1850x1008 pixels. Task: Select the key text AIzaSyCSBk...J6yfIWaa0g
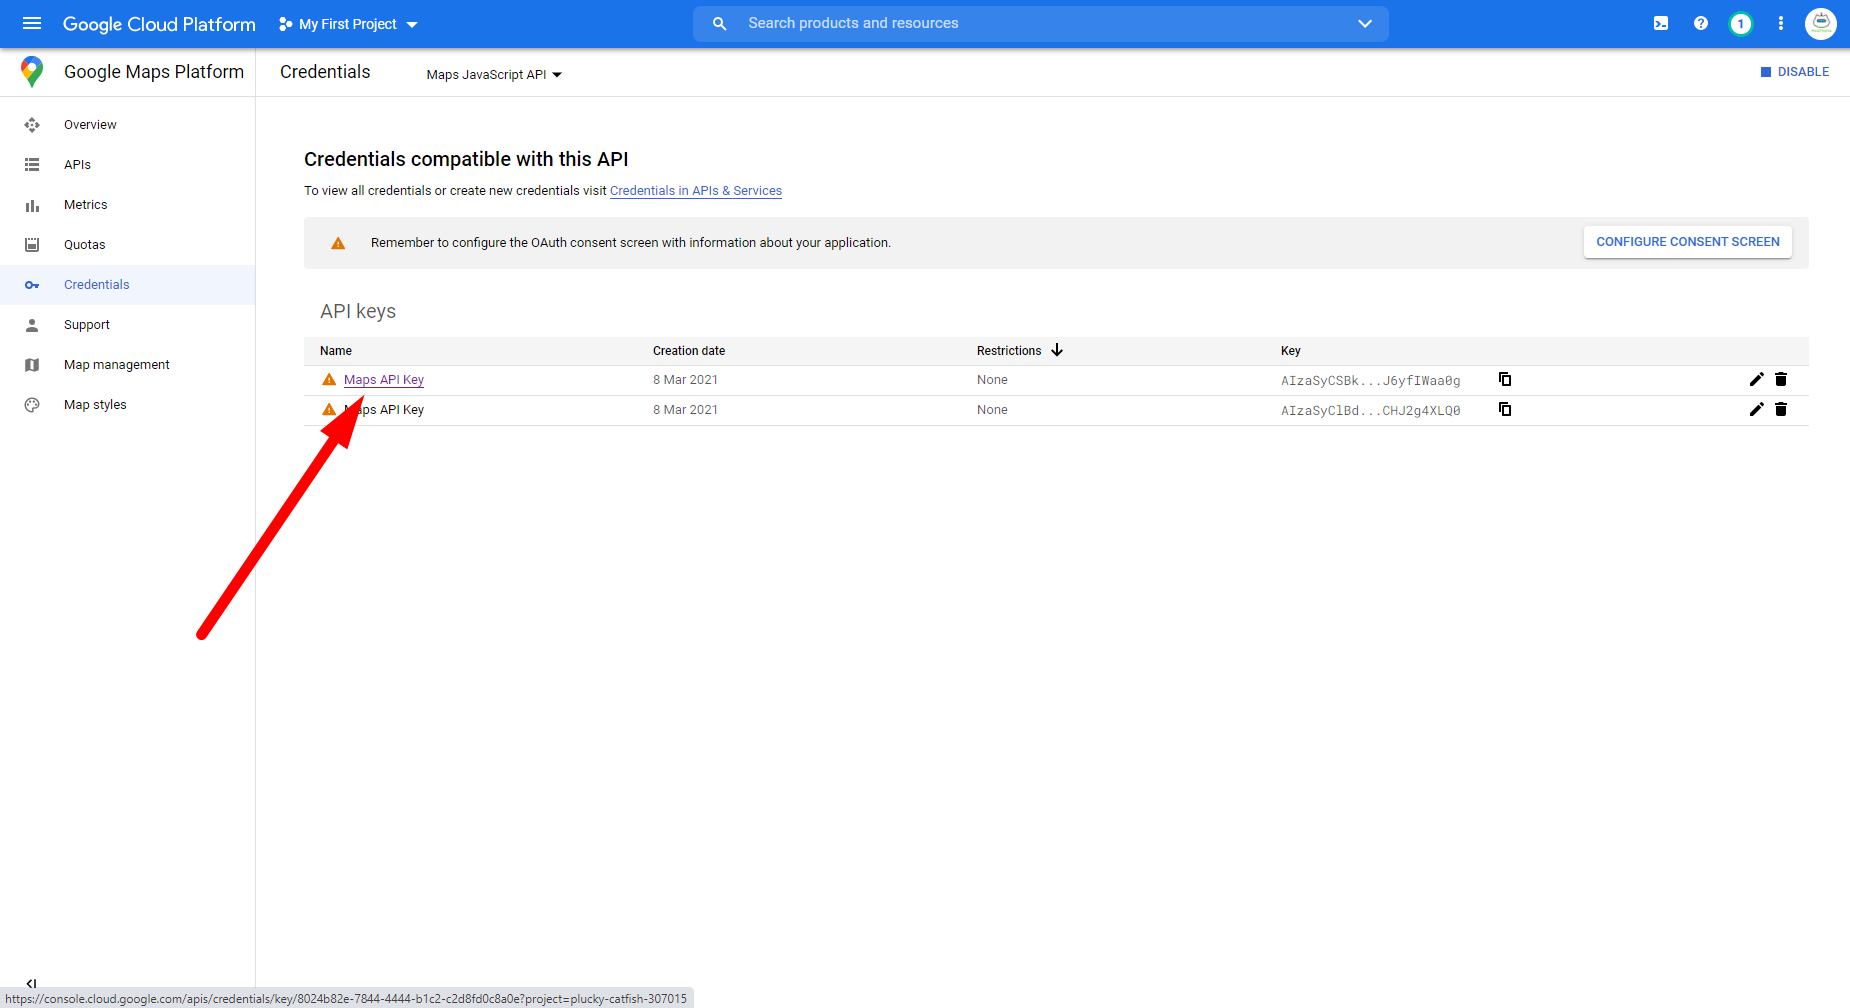(x=1371, y=381)
